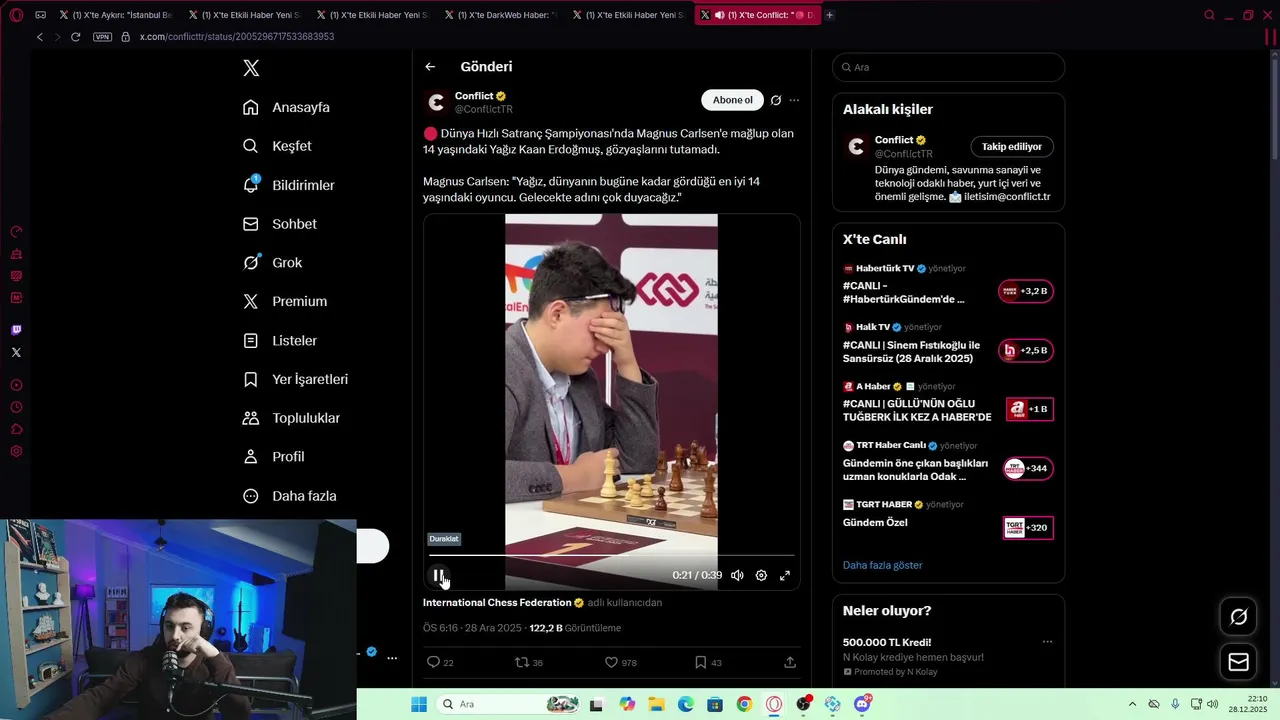Expand the video to fullscreen
1280x720 pixels.
coord(785,575)
